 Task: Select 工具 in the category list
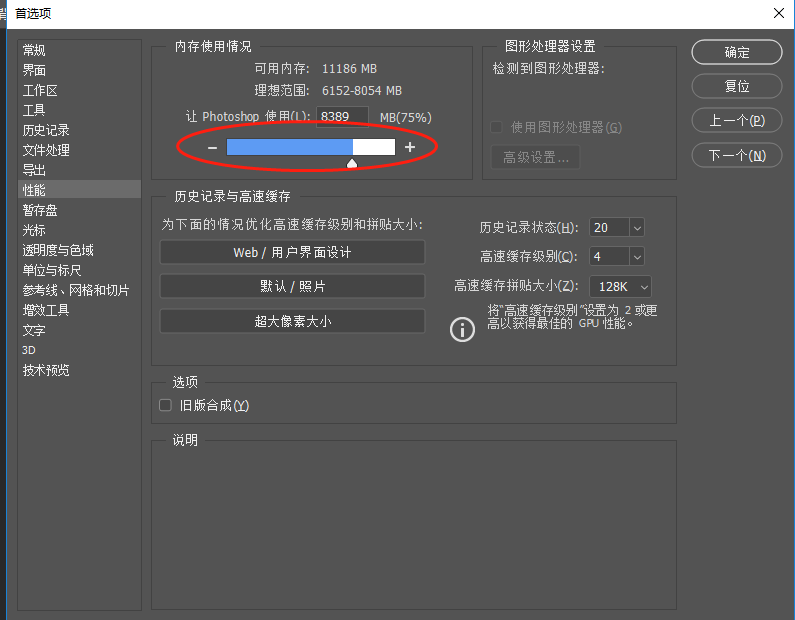coord(79,110)
